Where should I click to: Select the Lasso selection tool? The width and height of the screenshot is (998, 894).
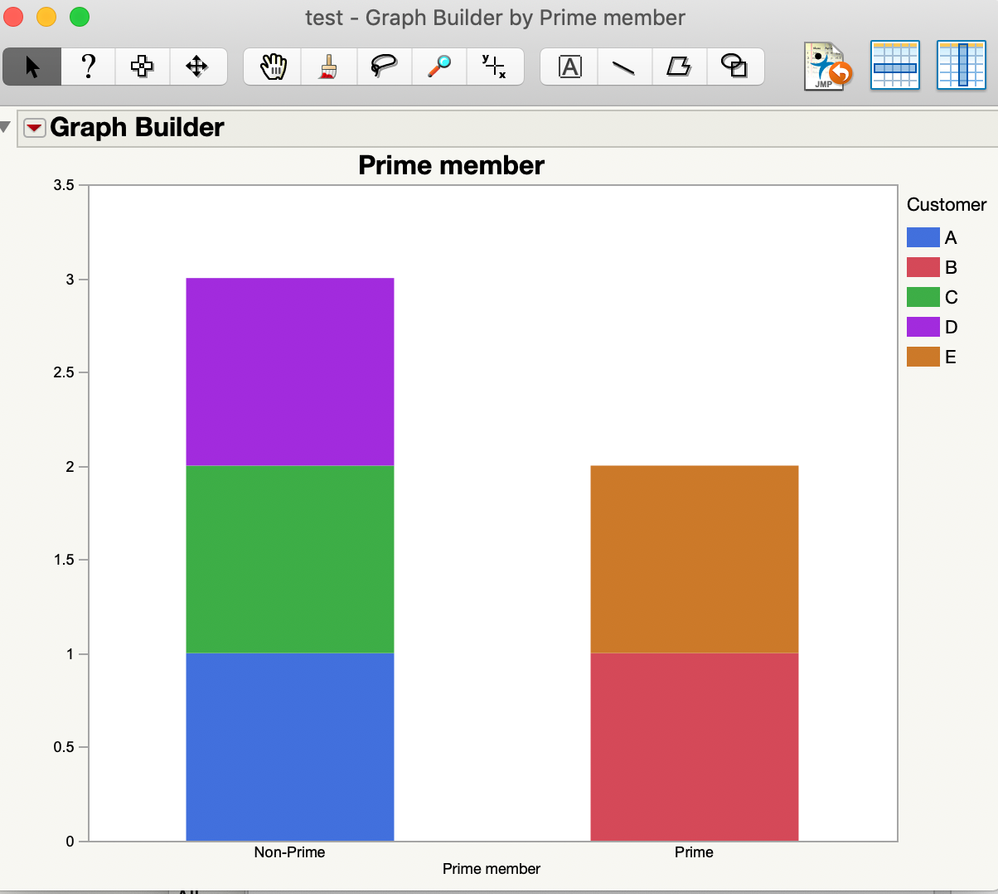384,66
